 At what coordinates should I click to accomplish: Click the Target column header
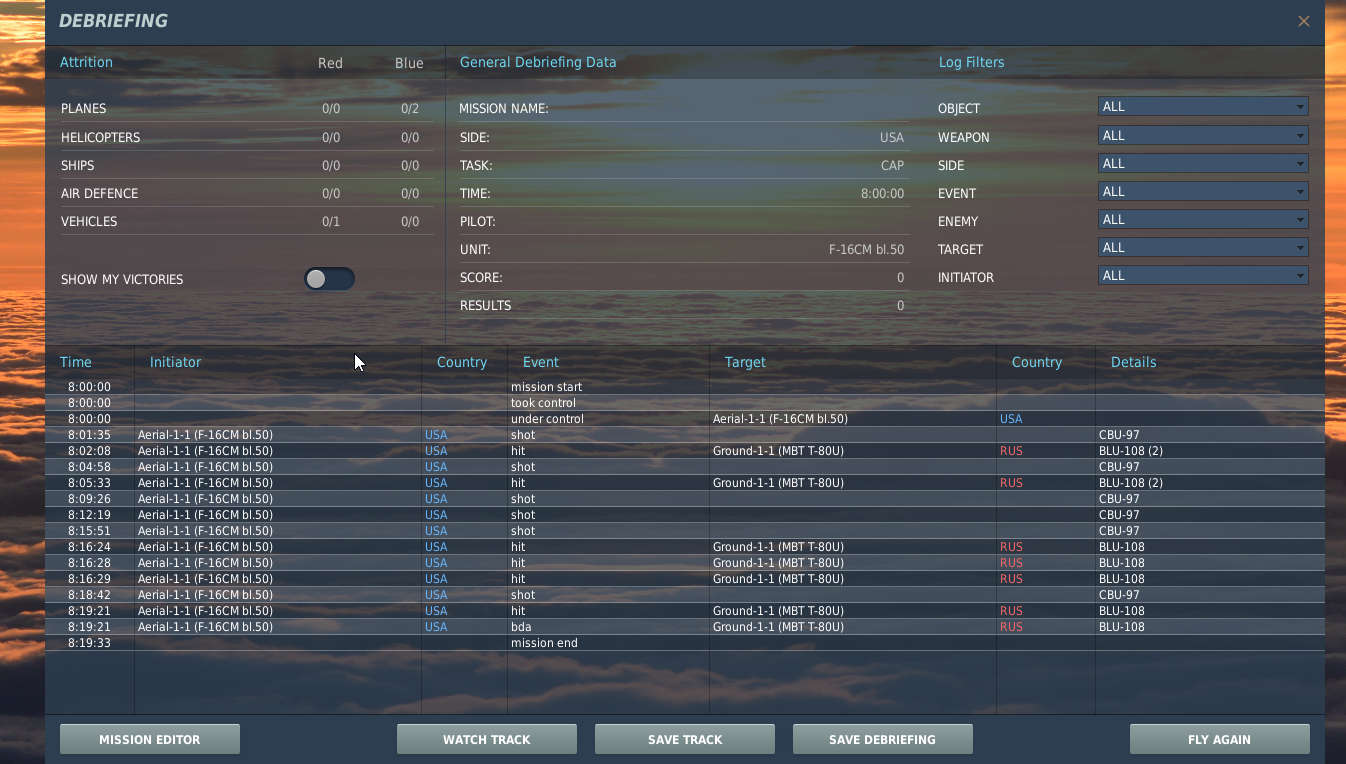point(745,362)
